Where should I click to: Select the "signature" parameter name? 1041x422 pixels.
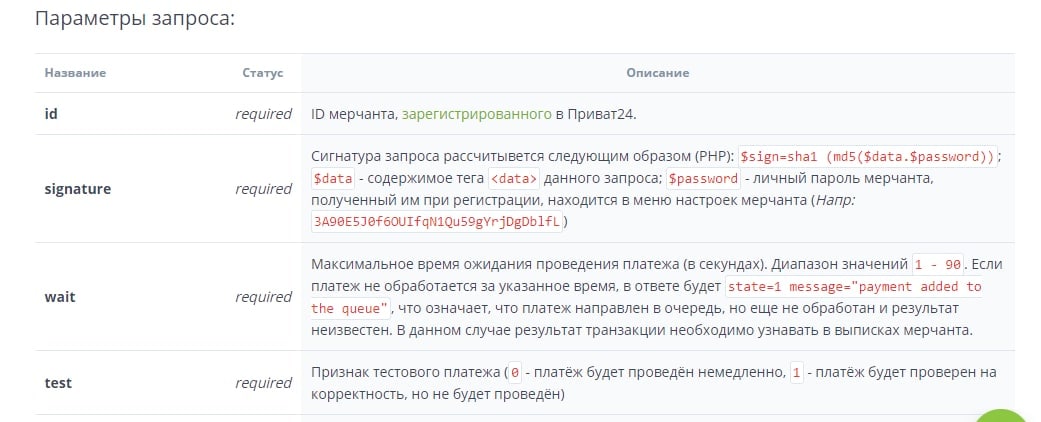[x=78, y=189]
